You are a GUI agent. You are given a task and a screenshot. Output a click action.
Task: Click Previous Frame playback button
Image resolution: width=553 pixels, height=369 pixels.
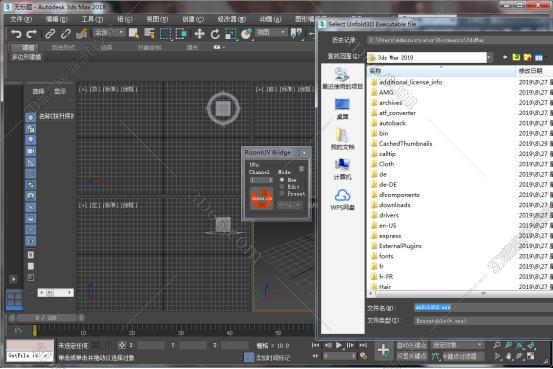click(x=328, y=345)
